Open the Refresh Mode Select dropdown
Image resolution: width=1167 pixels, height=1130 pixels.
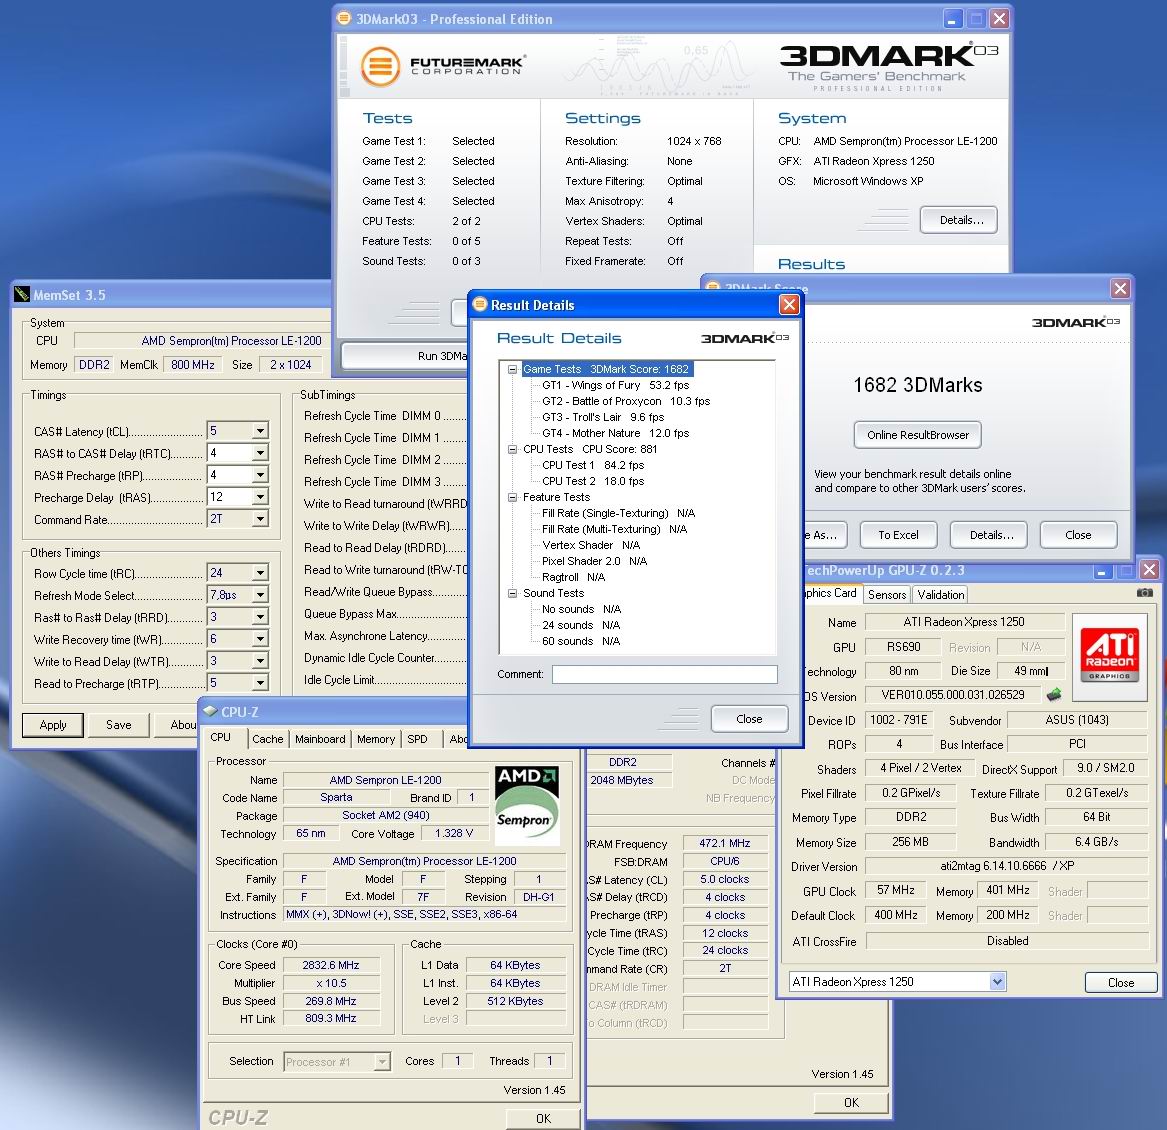(260, 594)
